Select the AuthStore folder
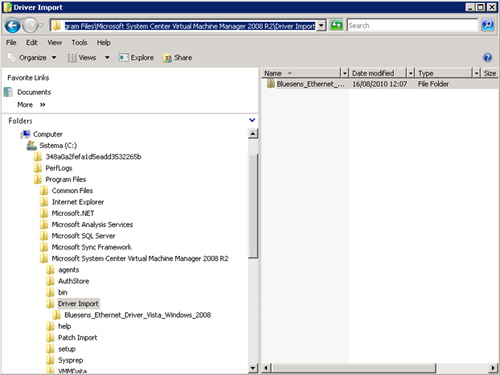 point(74,281)
